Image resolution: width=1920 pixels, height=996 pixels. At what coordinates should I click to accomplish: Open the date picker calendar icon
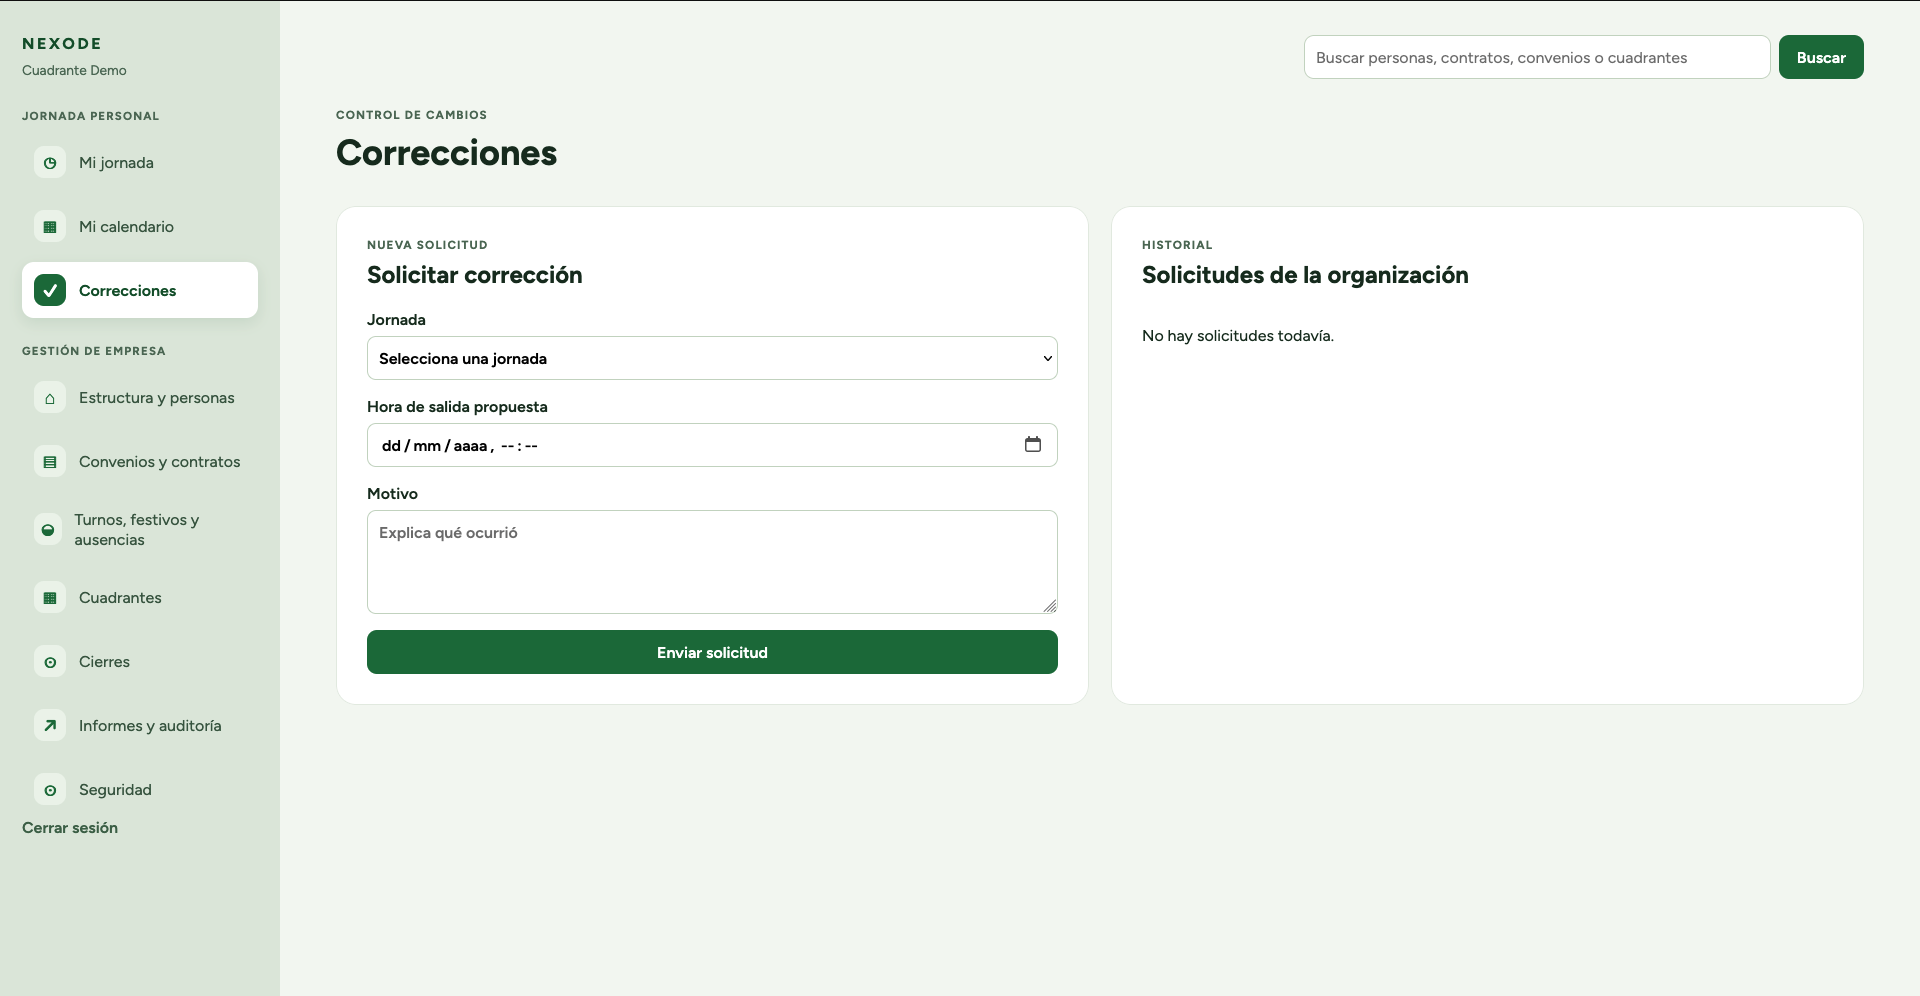coord(1033,445)
